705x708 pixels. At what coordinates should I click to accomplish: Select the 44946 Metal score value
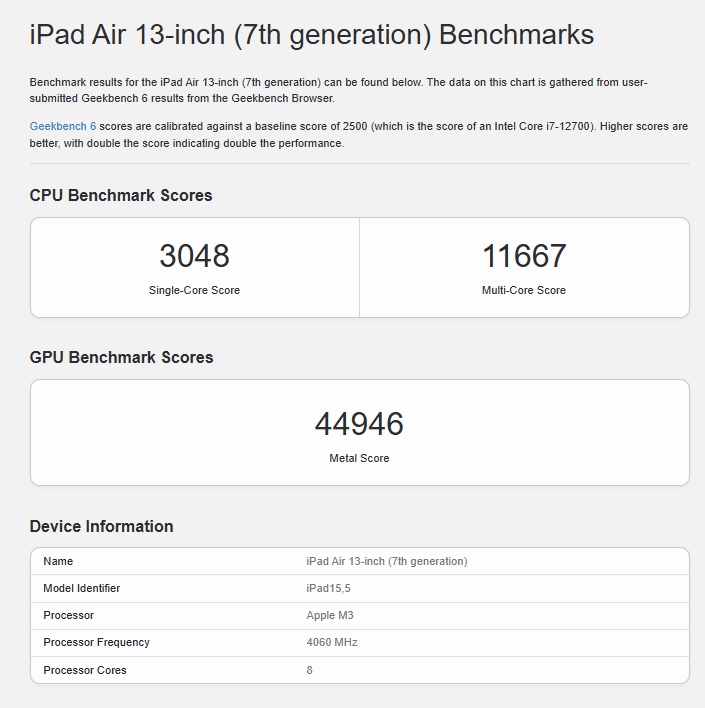pyautogui.click(x=359, y=424)
